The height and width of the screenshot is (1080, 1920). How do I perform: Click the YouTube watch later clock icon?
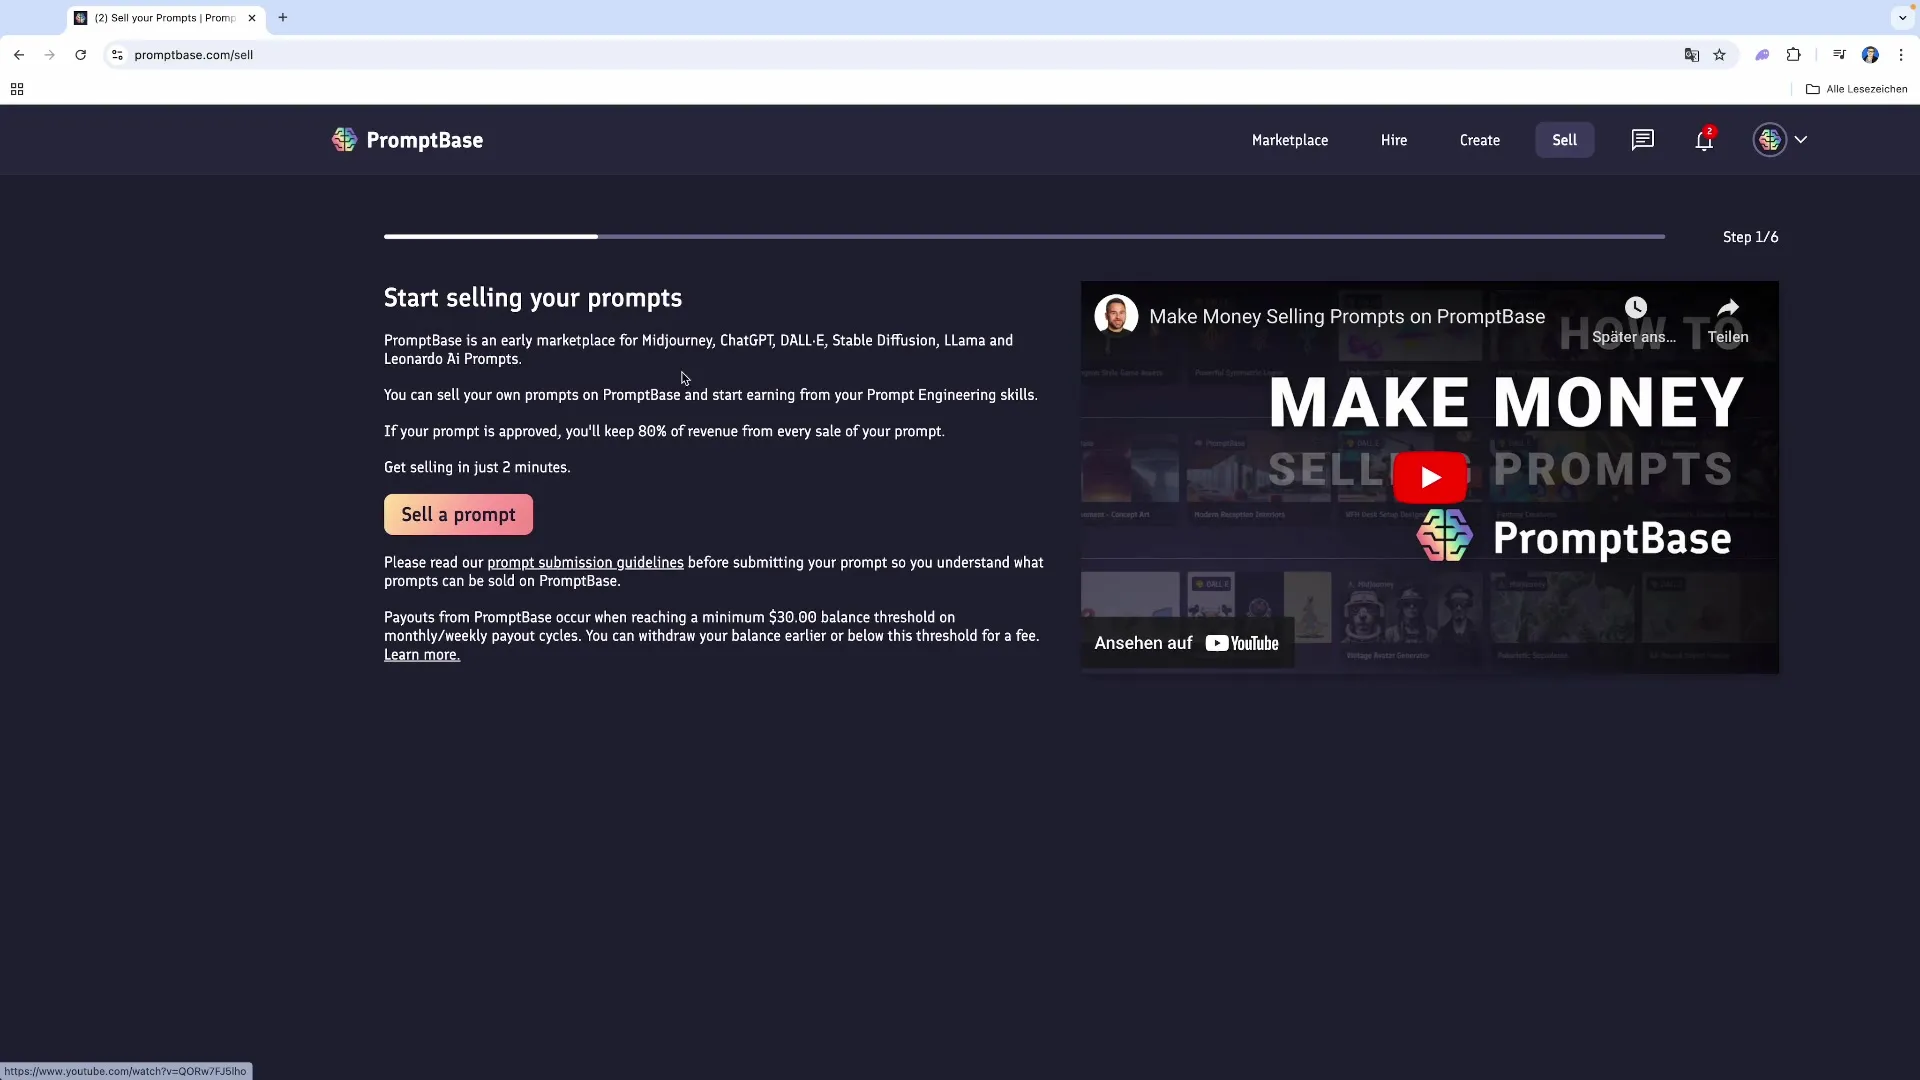pos(1635,308)
